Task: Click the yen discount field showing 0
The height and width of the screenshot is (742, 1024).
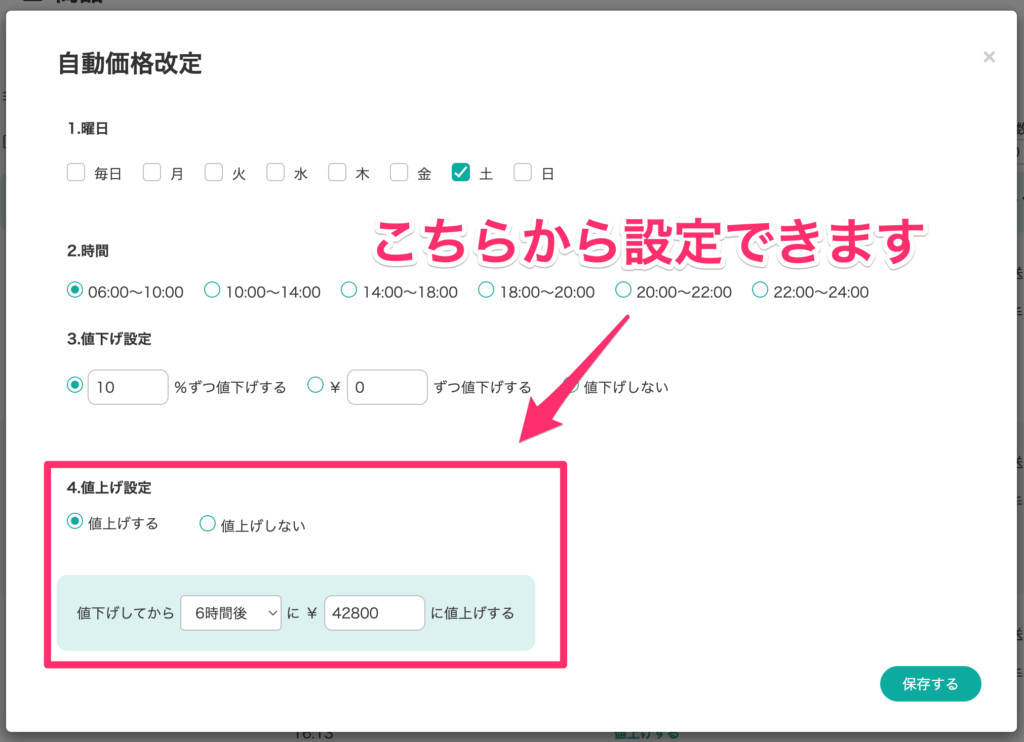Action: 387,387
